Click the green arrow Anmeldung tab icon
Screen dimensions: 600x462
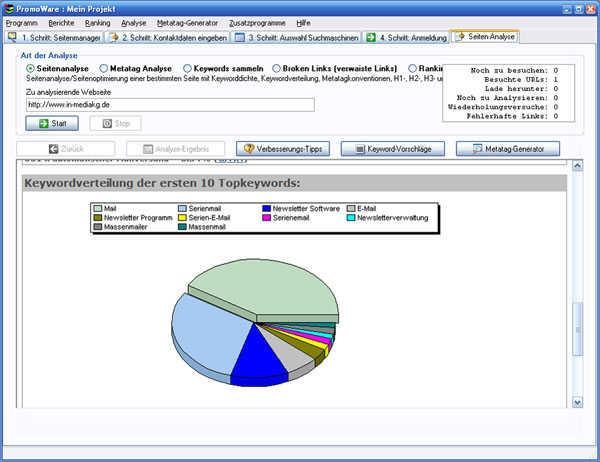371,38
